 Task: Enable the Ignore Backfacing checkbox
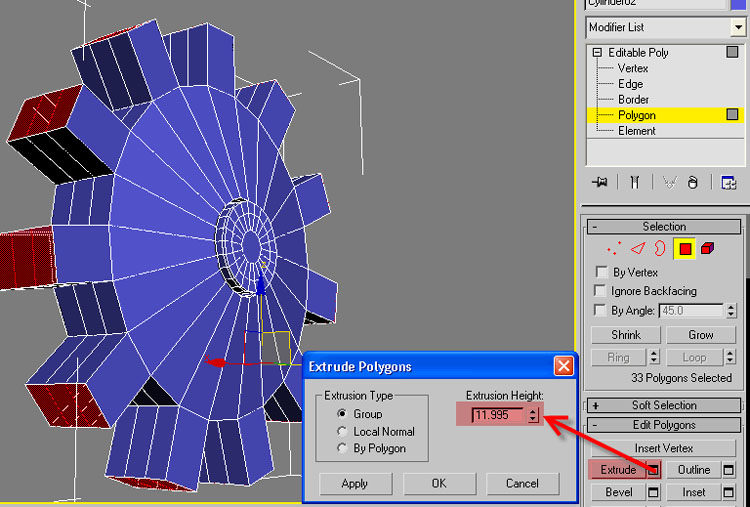point(601,291)
